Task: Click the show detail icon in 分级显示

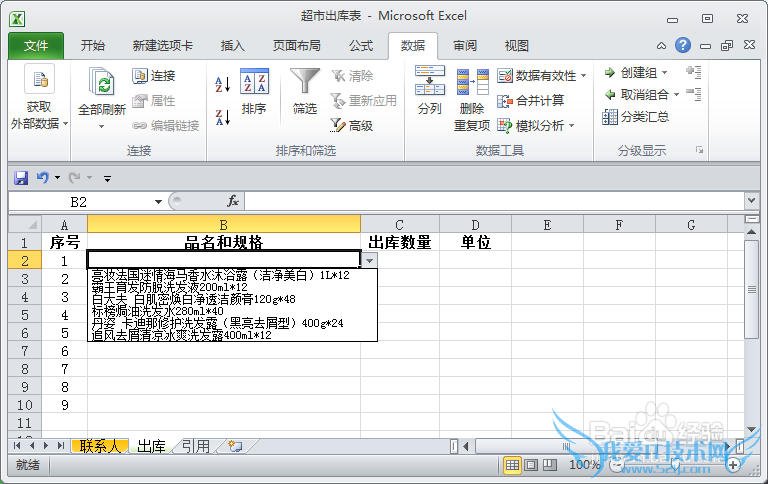Action: coord(694,73)
